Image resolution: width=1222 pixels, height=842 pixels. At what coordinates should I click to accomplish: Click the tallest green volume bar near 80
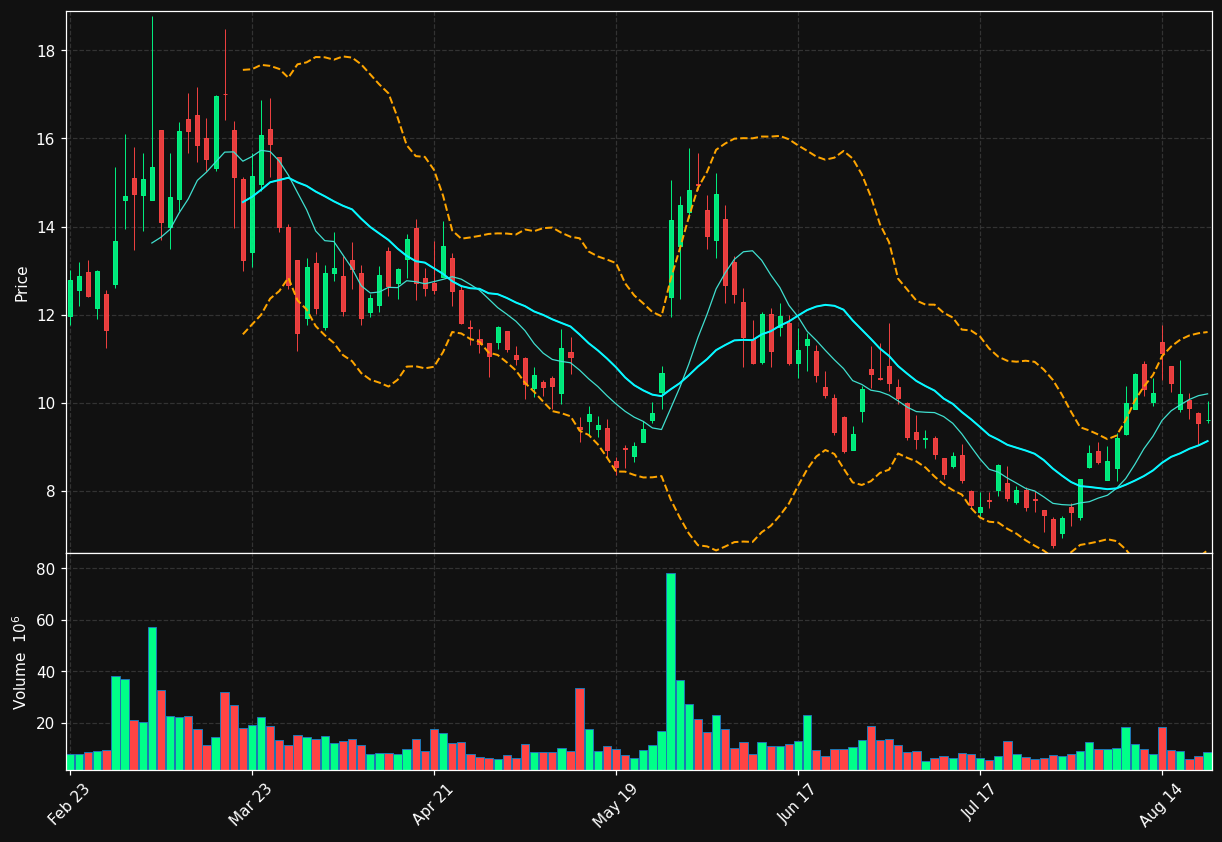coord(671,671)
